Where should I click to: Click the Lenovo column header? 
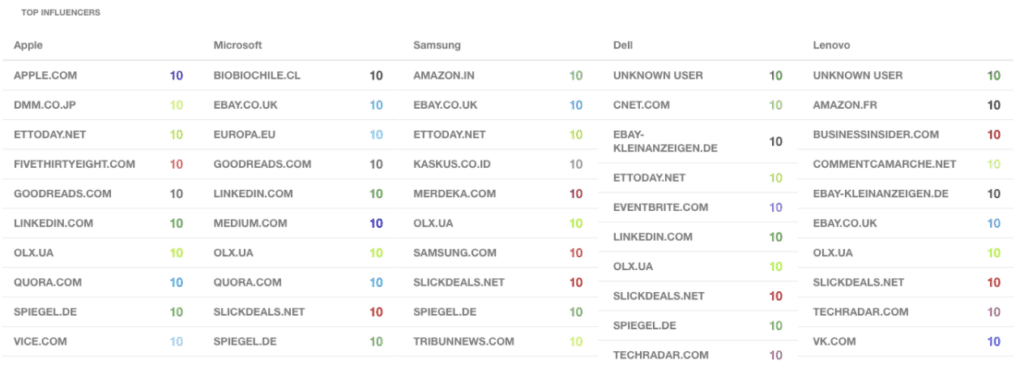pyautogui.click(x=831, y=45)
